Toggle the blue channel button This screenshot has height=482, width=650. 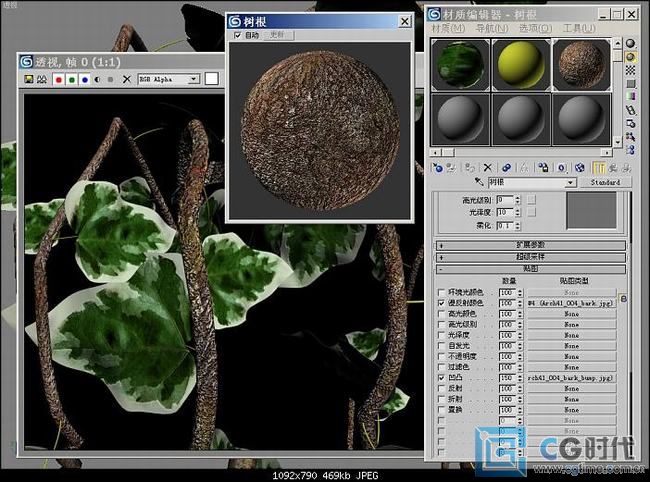pos(85,79)
